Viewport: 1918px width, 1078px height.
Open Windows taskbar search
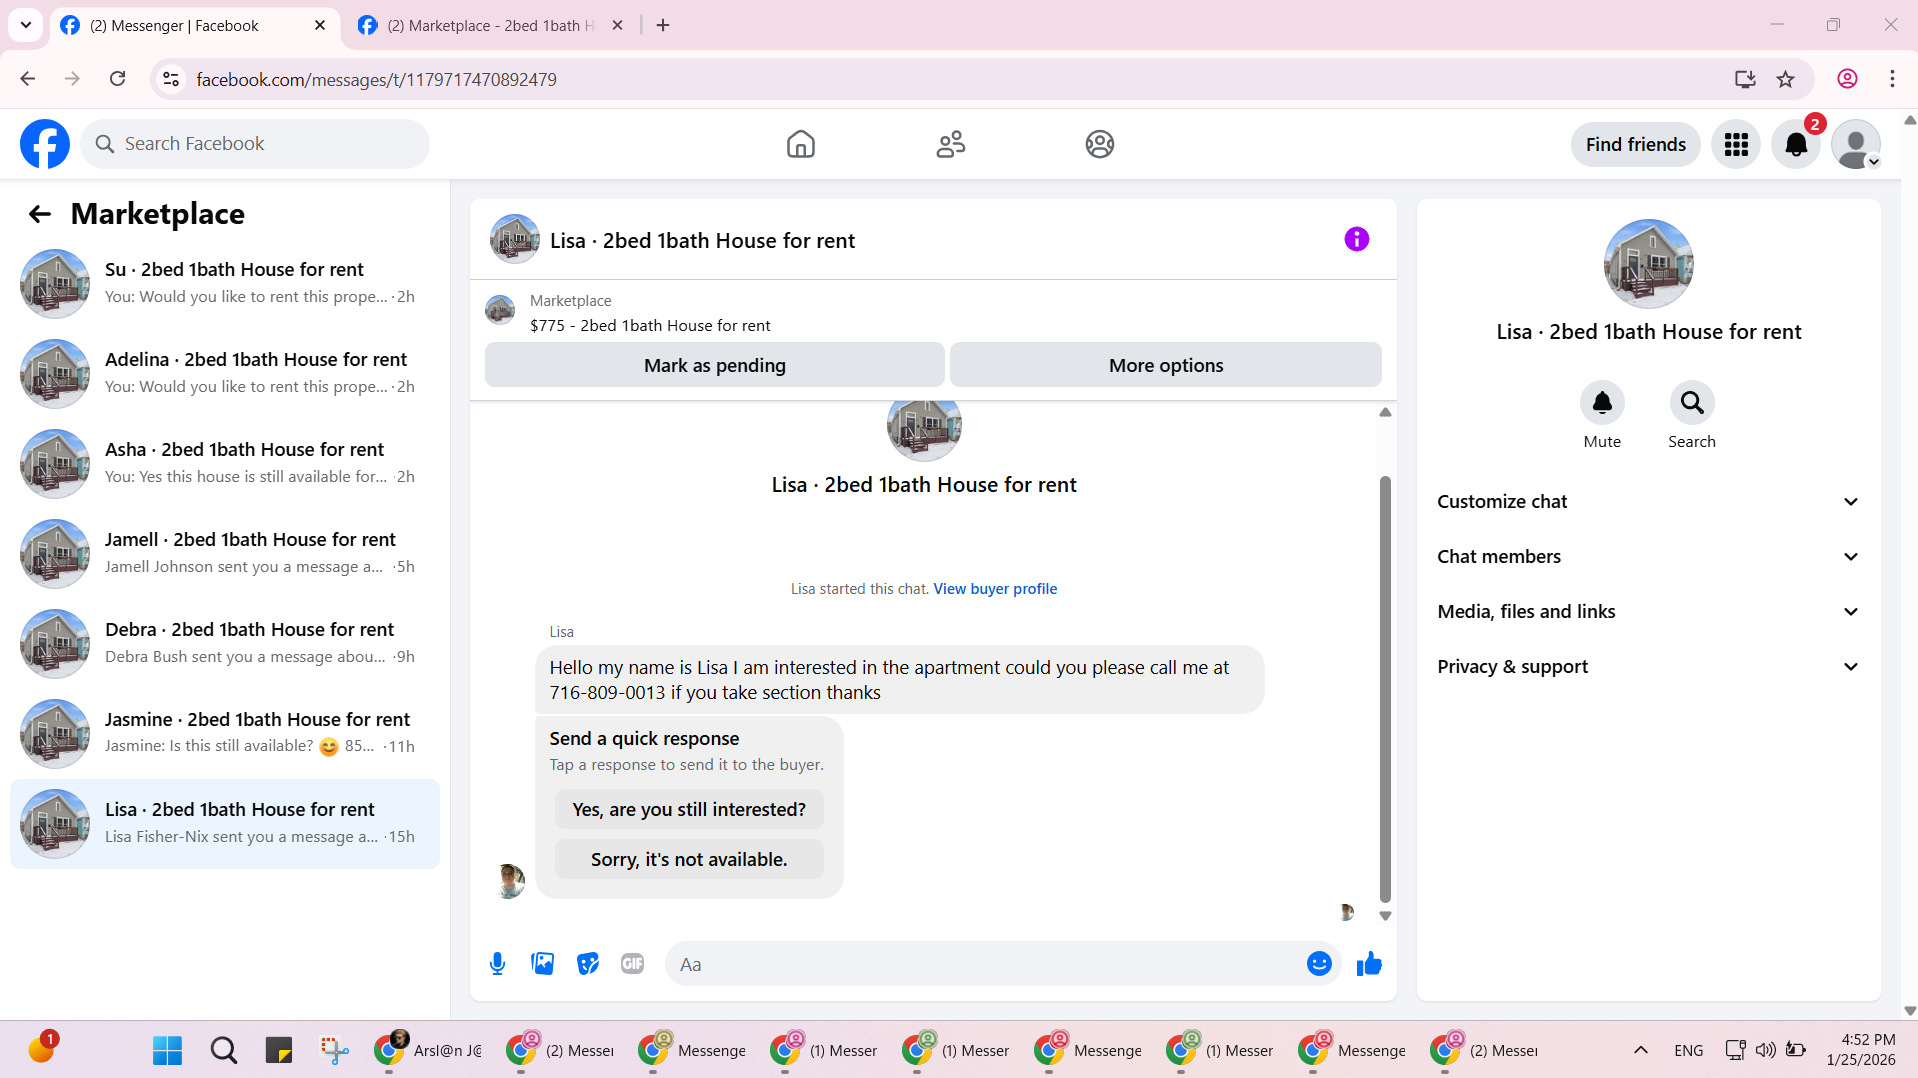pyautogui.click(x=224, y=1050)
